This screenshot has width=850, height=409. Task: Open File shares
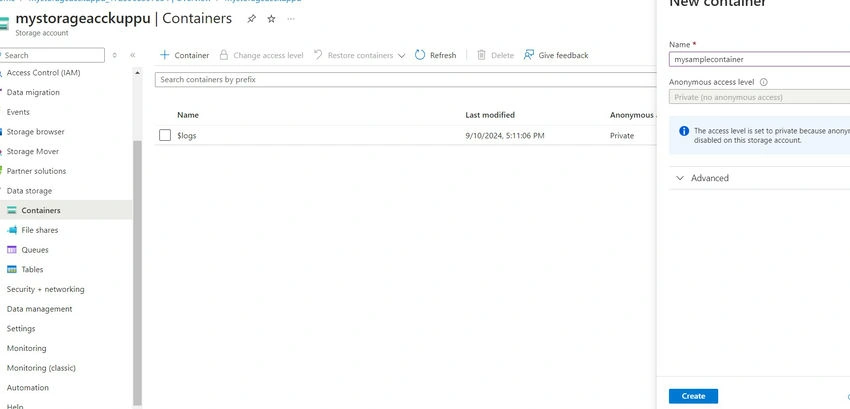pos(40,230)
